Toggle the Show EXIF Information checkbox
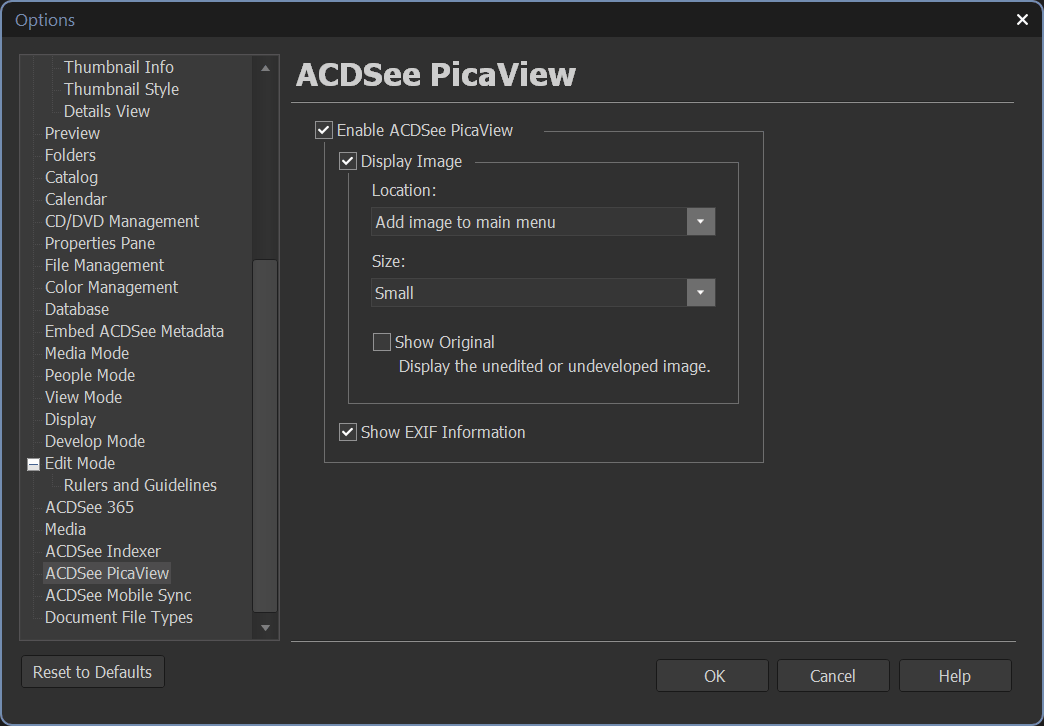Image resolution: width=1044 pixels, height=726 pixels. click(x=348, y=432)
